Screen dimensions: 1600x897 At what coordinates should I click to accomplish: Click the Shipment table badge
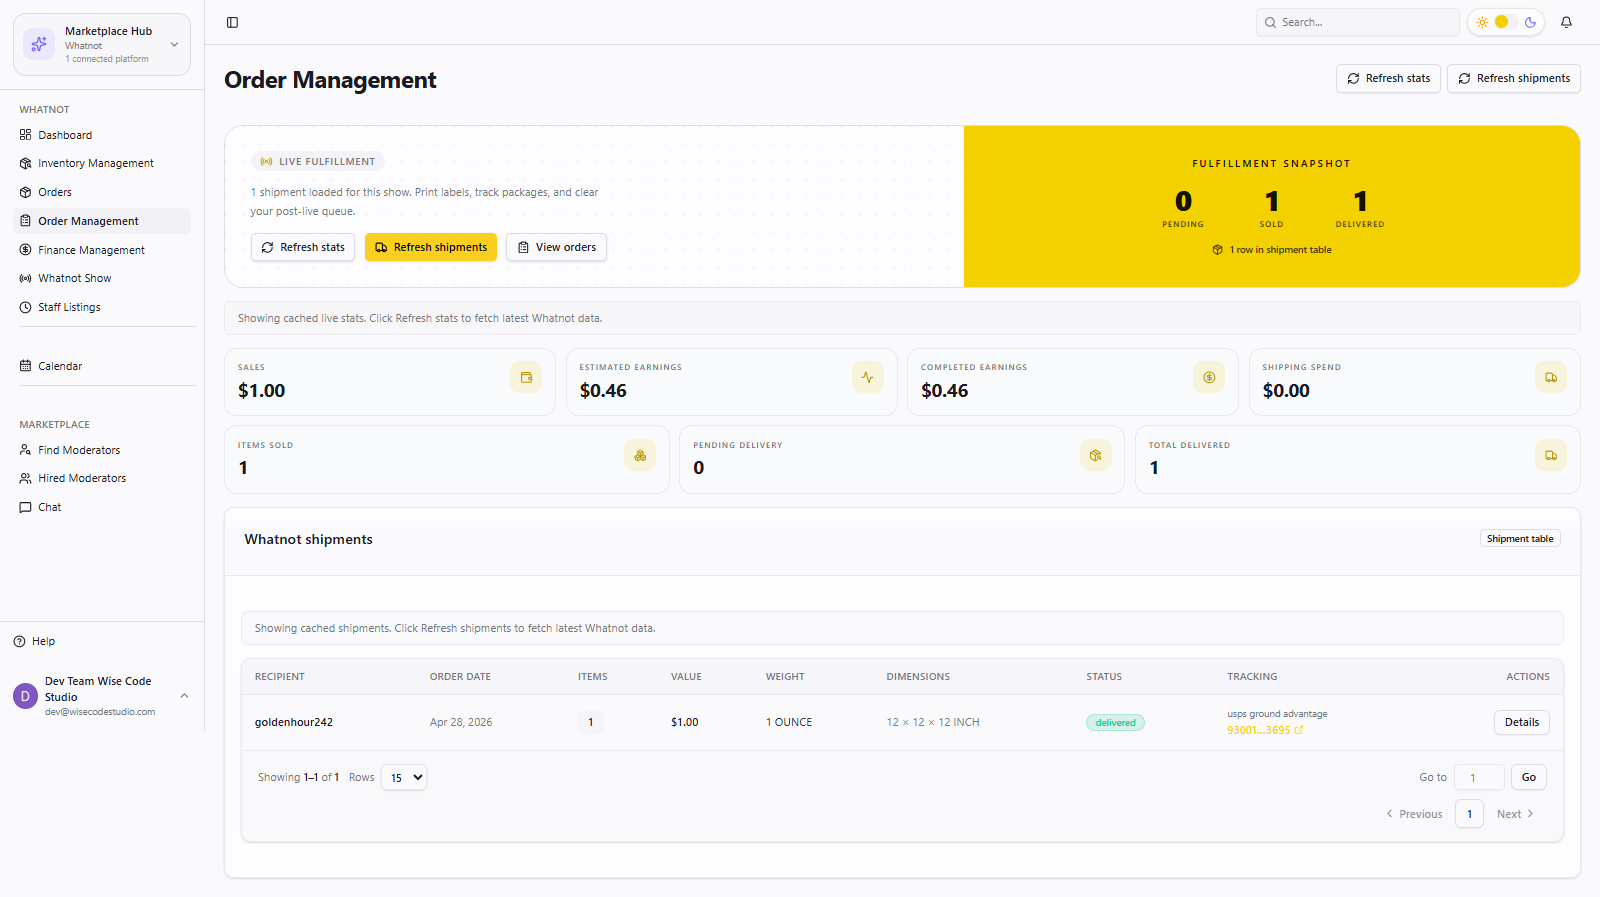point(1520,539)
